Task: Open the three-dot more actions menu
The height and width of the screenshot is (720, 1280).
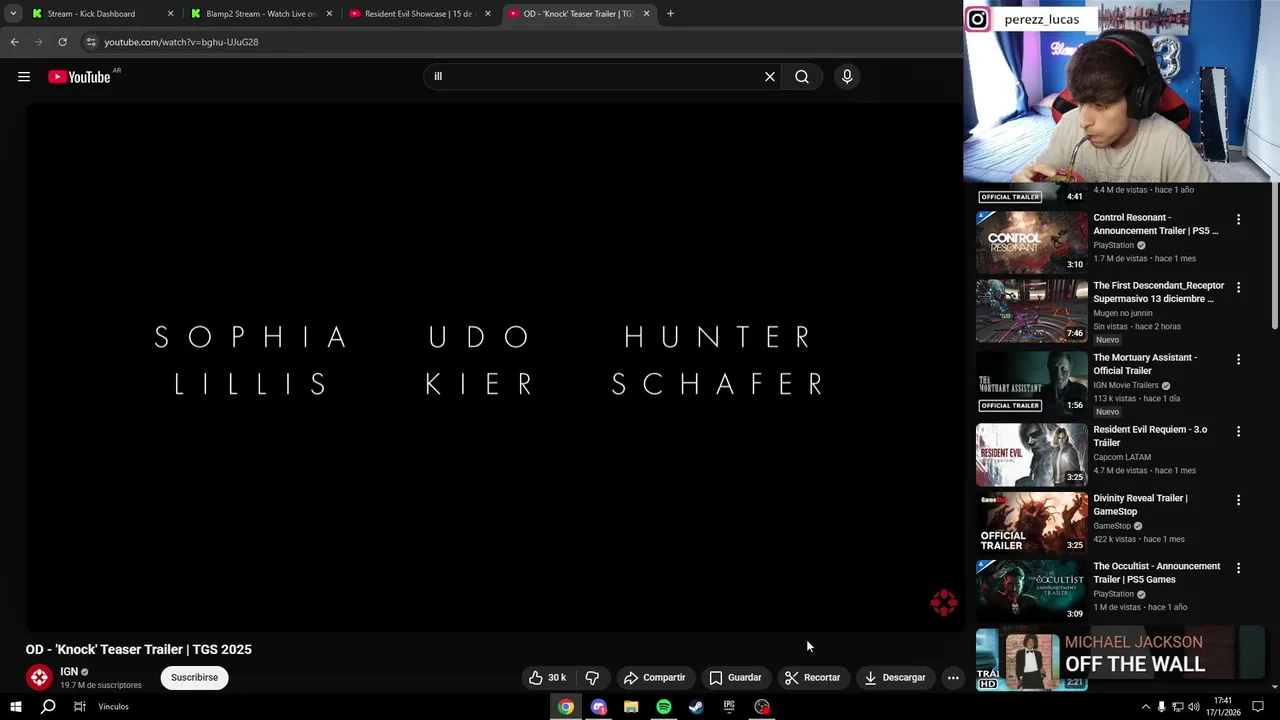Action: pos(953,678)
